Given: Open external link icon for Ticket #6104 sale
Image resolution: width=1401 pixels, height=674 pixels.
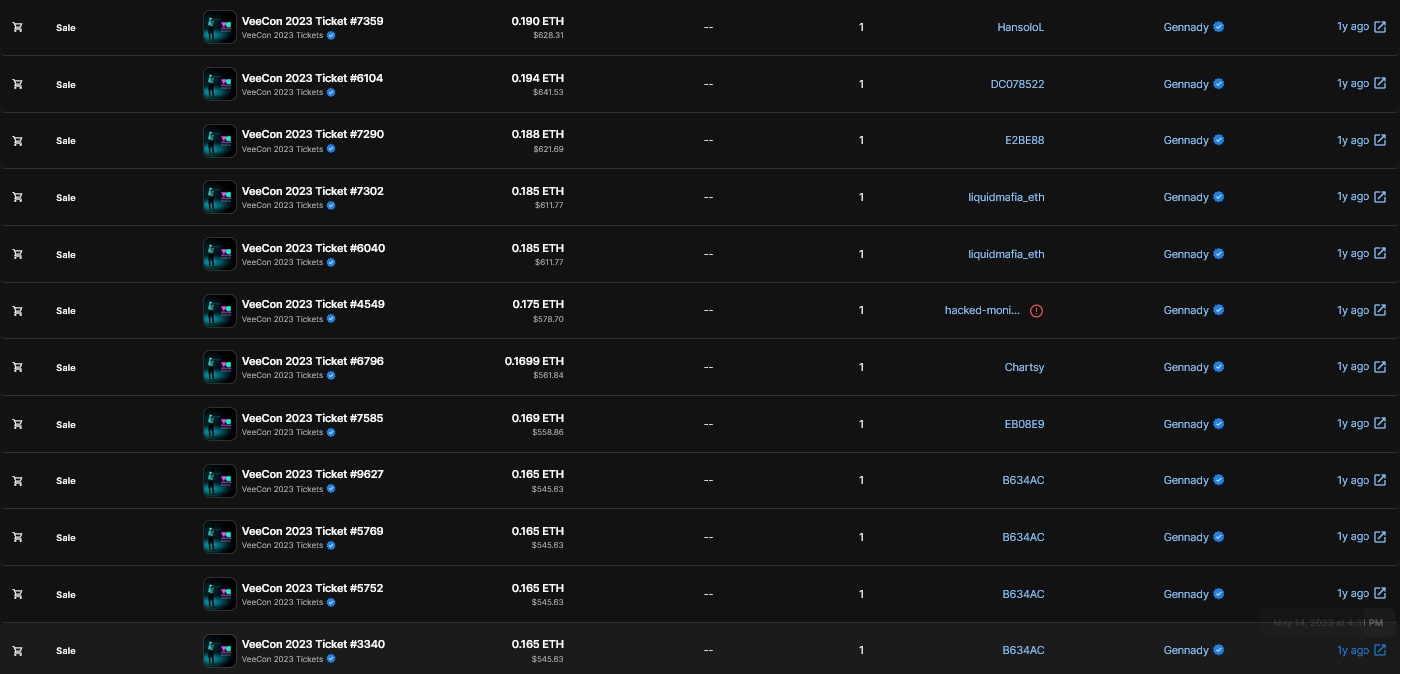Looking at the screenshot, I should tap(1380, 83).
